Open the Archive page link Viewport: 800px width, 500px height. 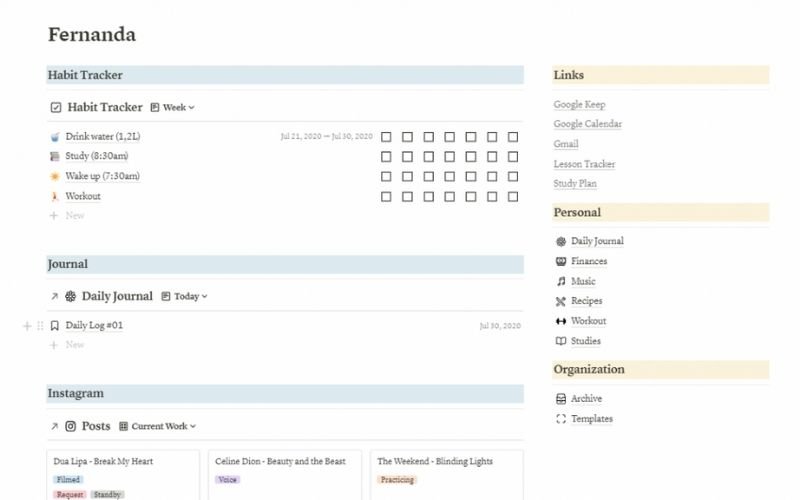[x=586, y=398]
